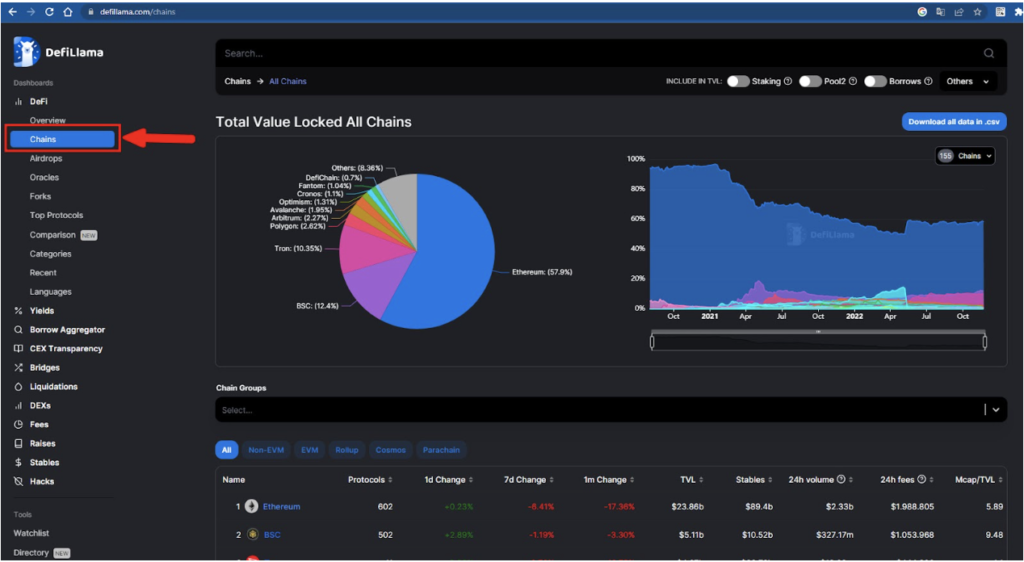Click the search magnifier icon
Screen dimensions: 1024x562
(989, 54)
